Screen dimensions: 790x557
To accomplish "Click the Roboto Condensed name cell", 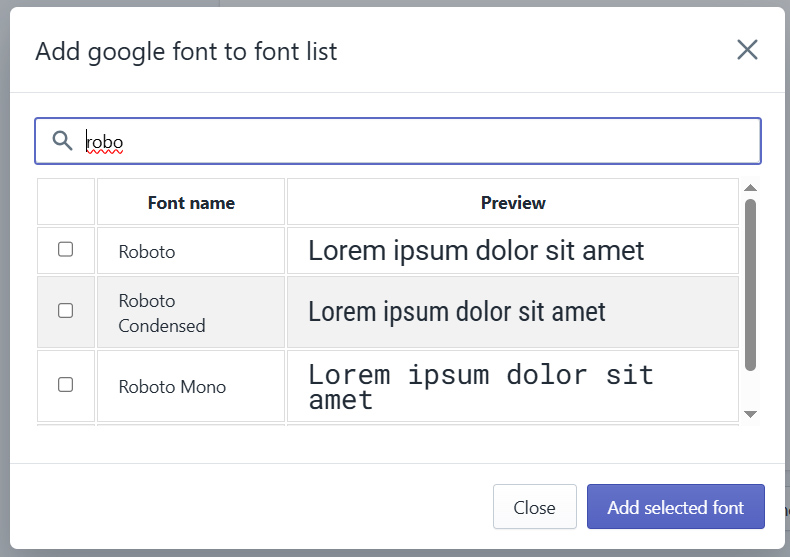I will (191, 312).
